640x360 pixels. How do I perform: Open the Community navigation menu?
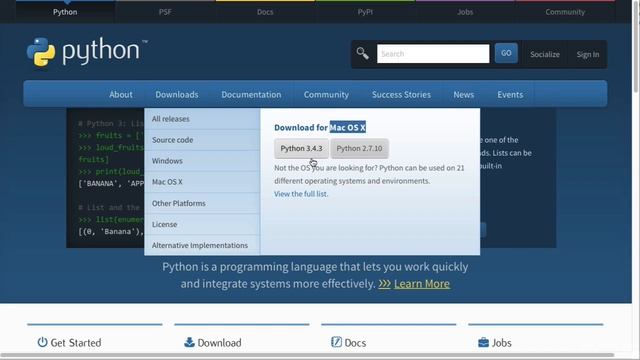pyautogui.click(x=326, y=94)
